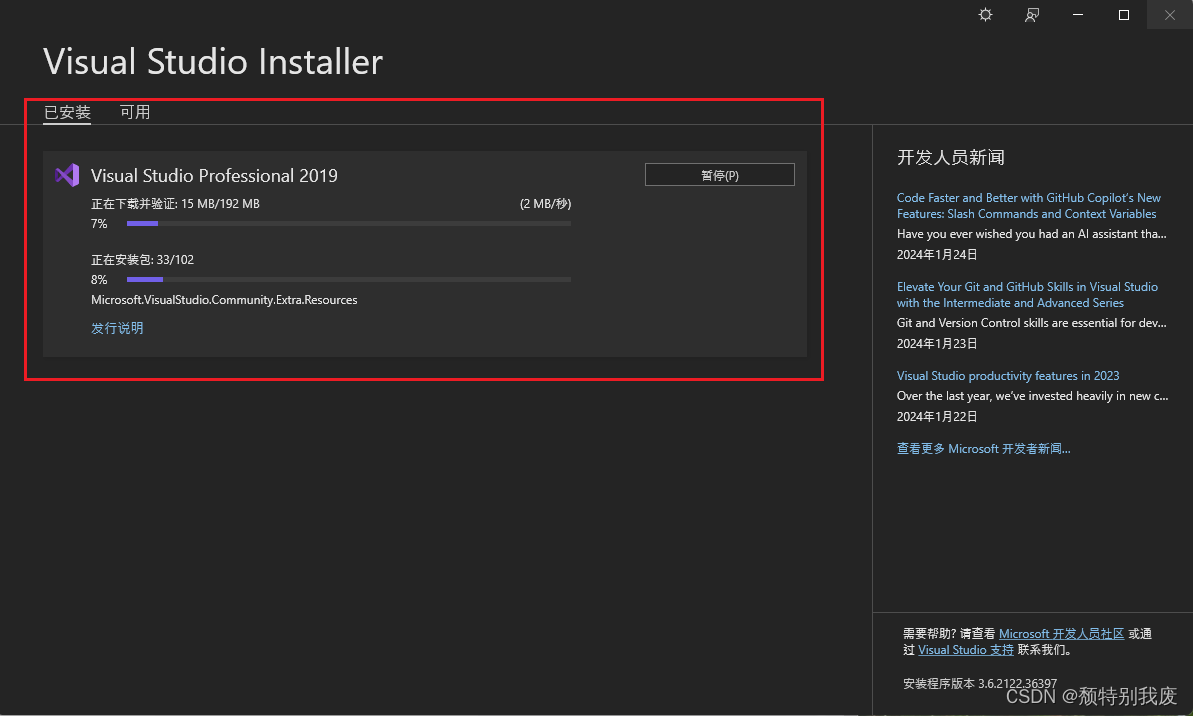Maximize the Visual Studio Installer window
This screenshot has height=716, width=1193.
tap(1124, 15)
